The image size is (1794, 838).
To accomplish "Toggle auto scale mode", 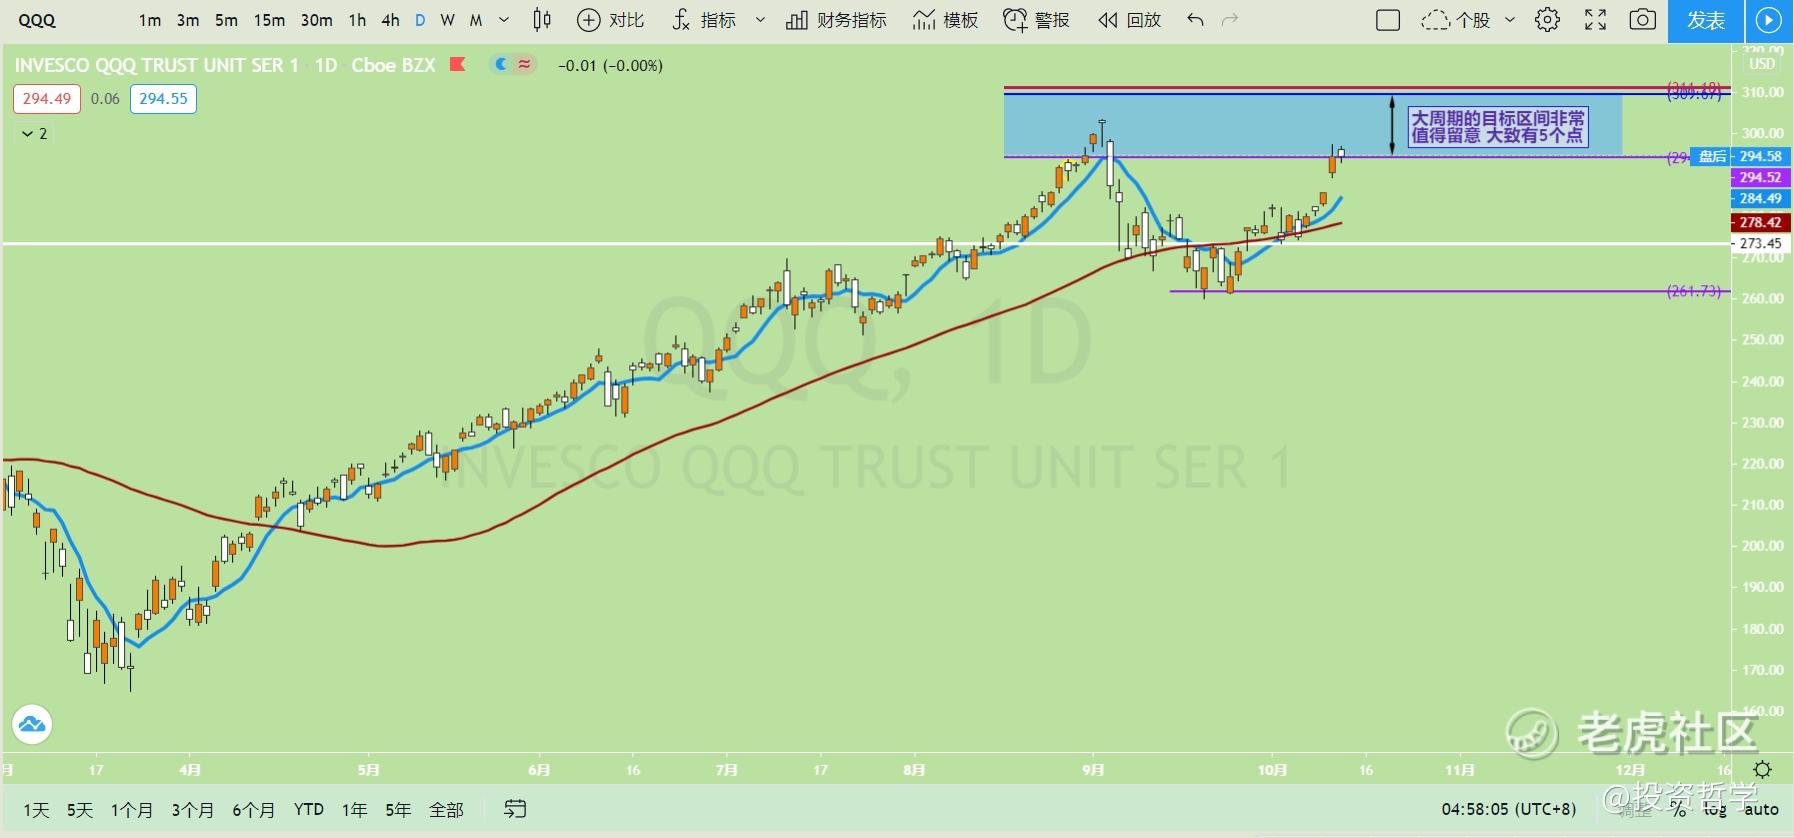I will [1761, 809].
